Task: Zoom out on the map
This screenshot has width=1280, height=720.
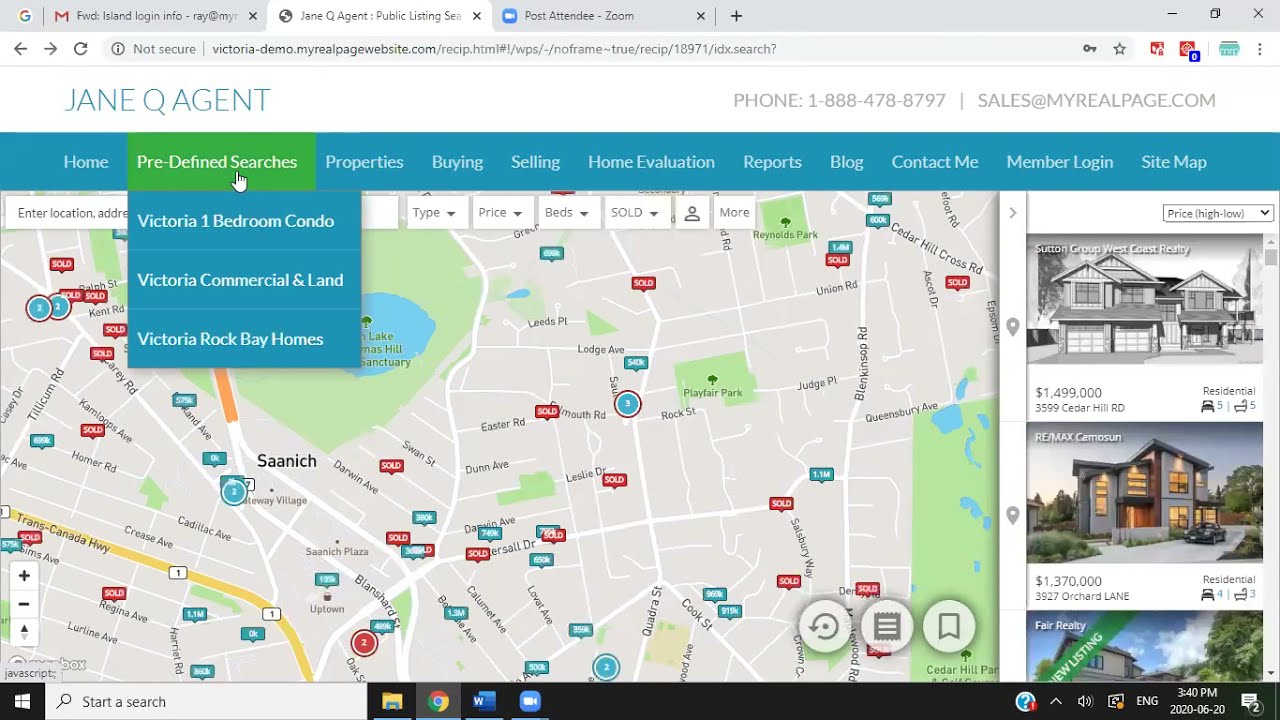Action: coord(24,604)
